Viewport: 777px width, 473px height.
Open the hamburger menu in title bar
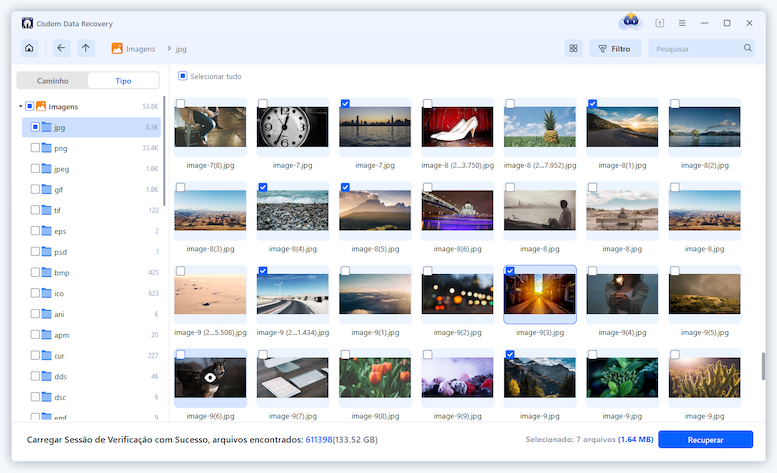click(x=682, y=23)
